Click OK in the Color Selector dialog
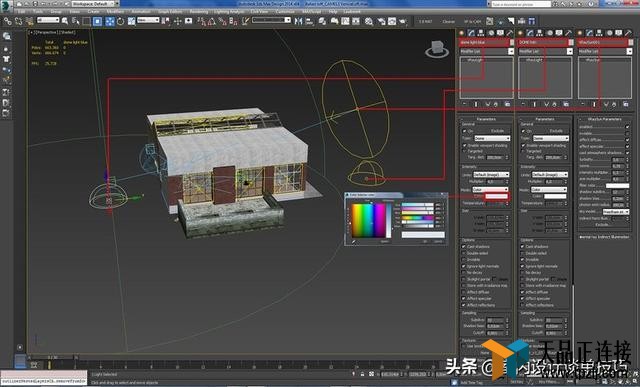This screenshot has height=387, width=640. pyautogui.click(x=425, y=242)
